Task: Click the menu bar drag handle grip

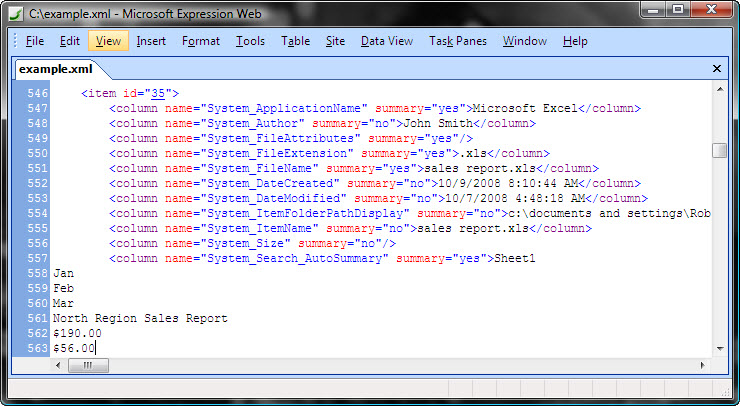Action: (x=15, y=41)
